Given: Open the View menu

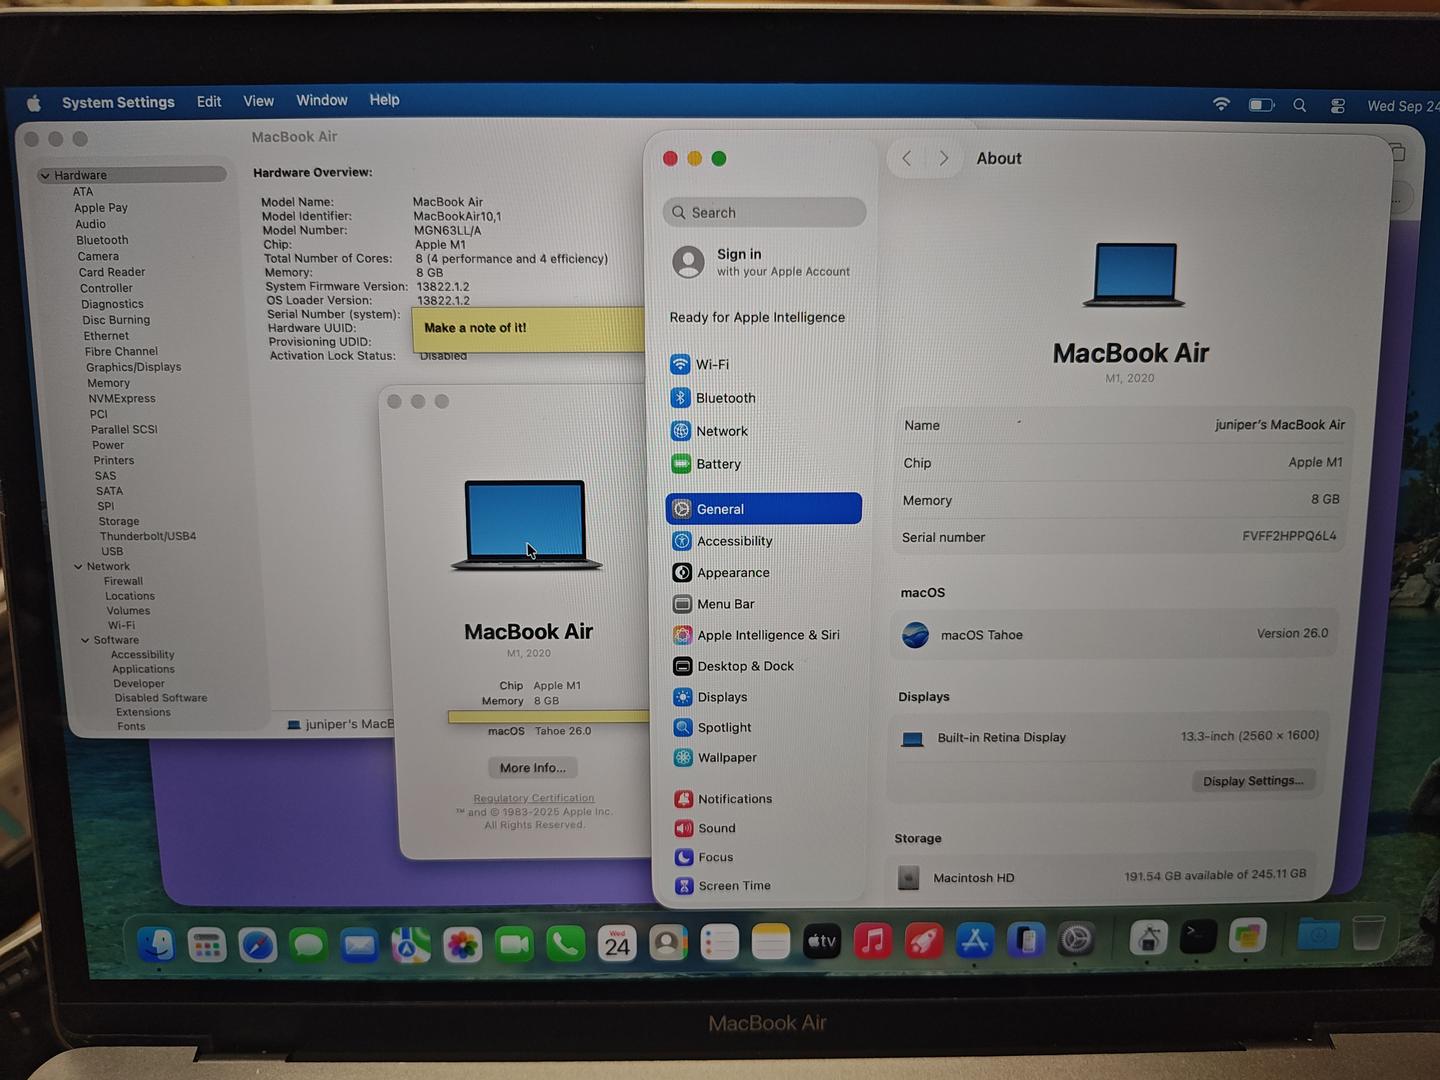Looking at the screenshot, I should click(x=258, y=101).
